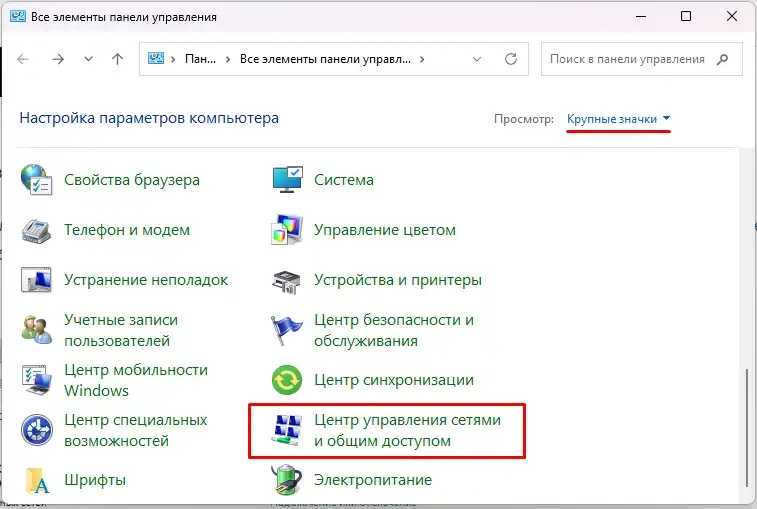Click Все элементы панели управл... breadcrumb
757x509 pixels.
tap(325, 59)
